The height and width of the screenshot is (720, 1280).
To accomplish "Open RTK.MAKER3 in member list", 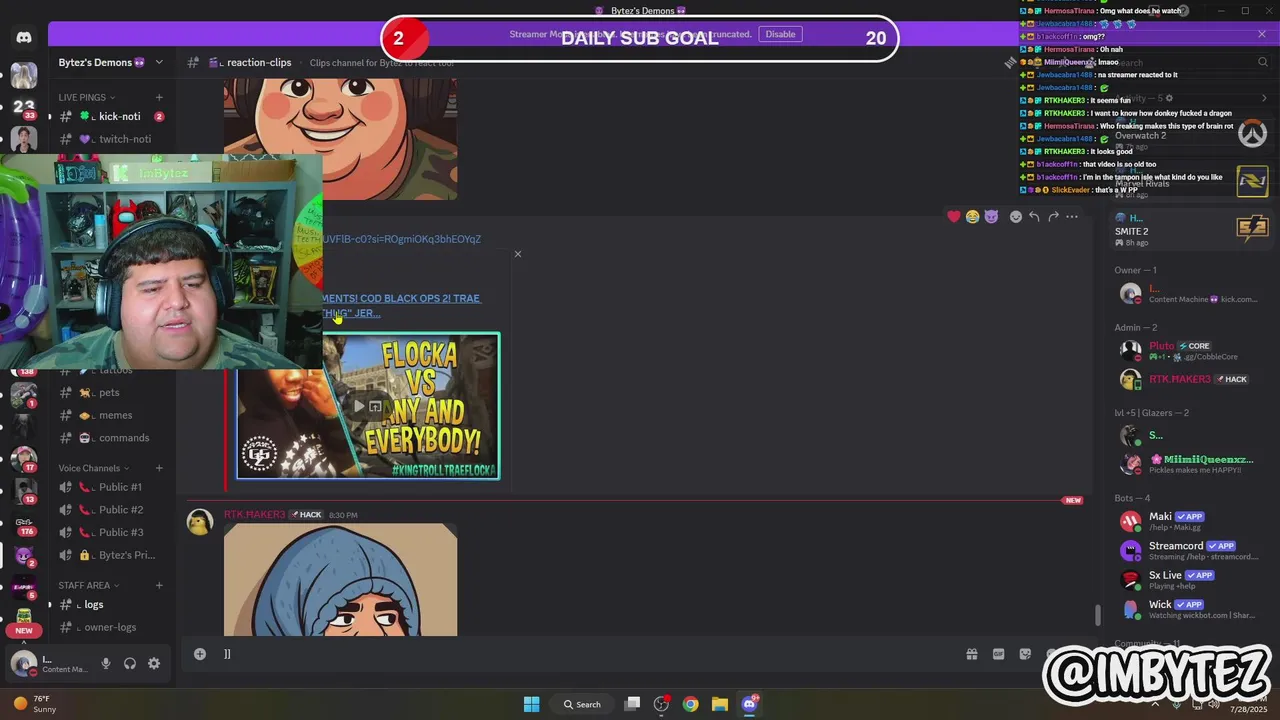I will coord(1185,380).
